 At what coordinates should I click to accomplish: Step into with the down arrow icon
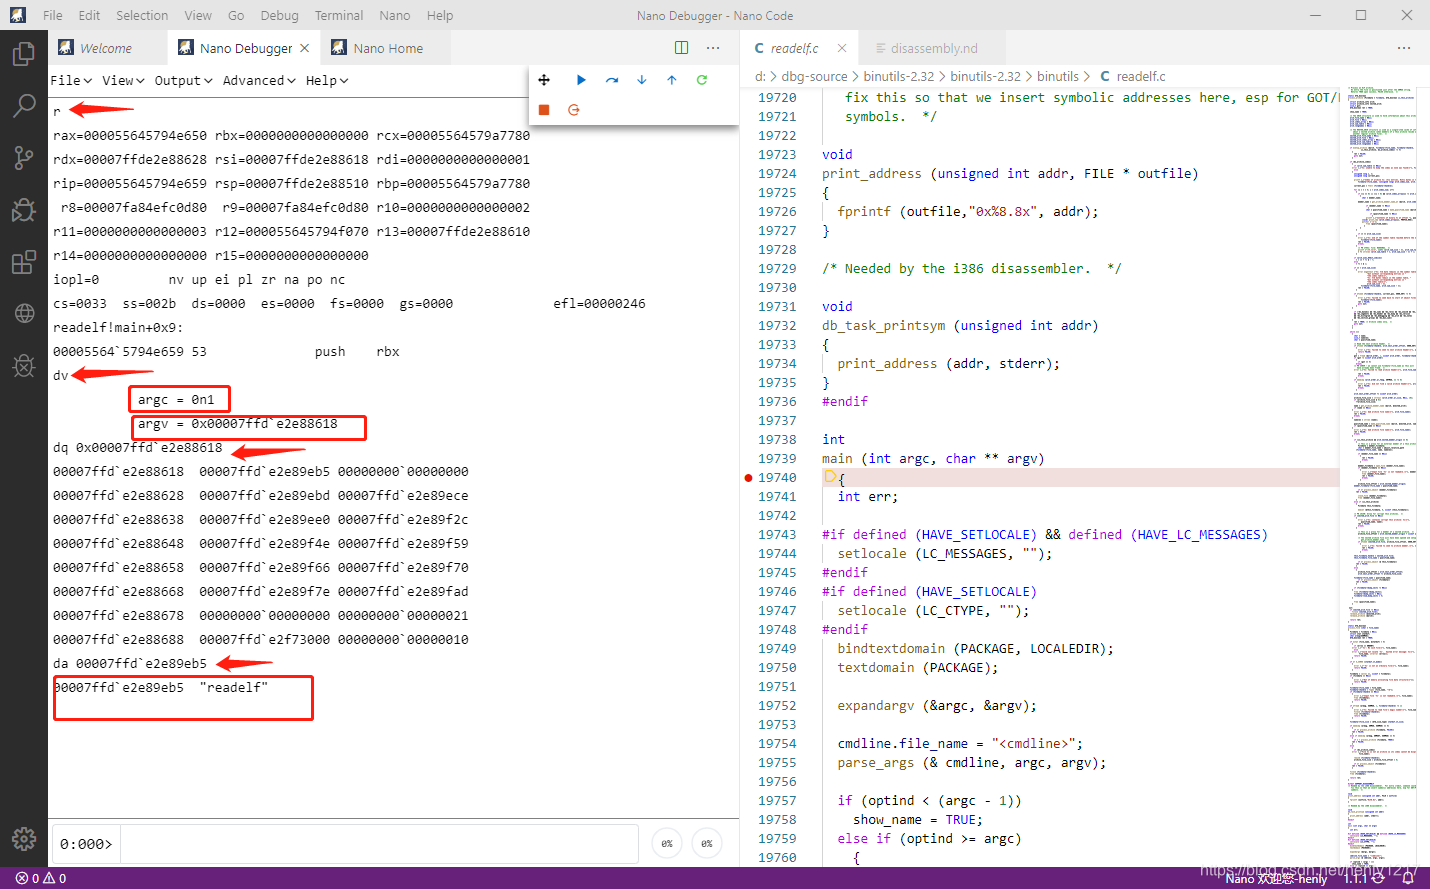(x=642, y=80)
